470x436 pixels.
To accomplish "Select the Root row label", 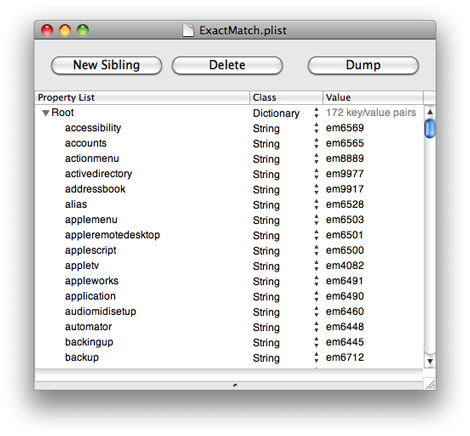I will point(63,113).
